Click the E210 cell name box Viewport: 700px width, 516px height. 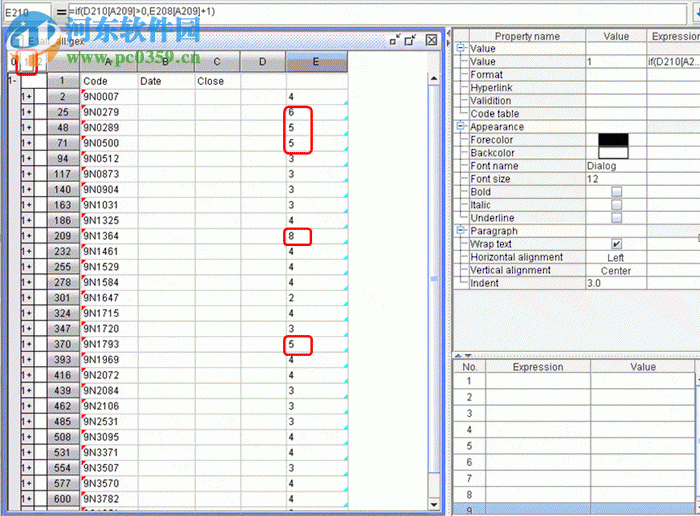click(27, 12)
